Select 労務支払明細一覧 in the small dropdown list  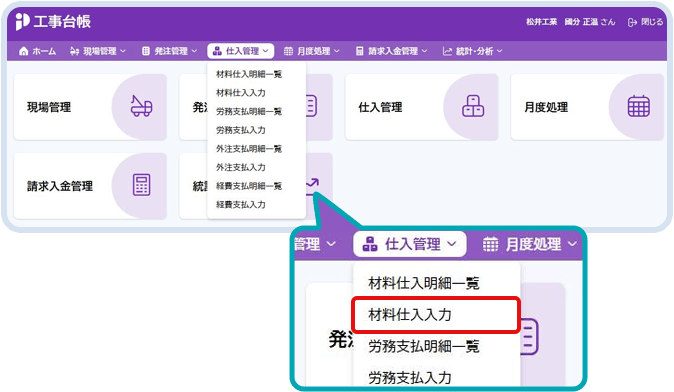tap(249, 112)
